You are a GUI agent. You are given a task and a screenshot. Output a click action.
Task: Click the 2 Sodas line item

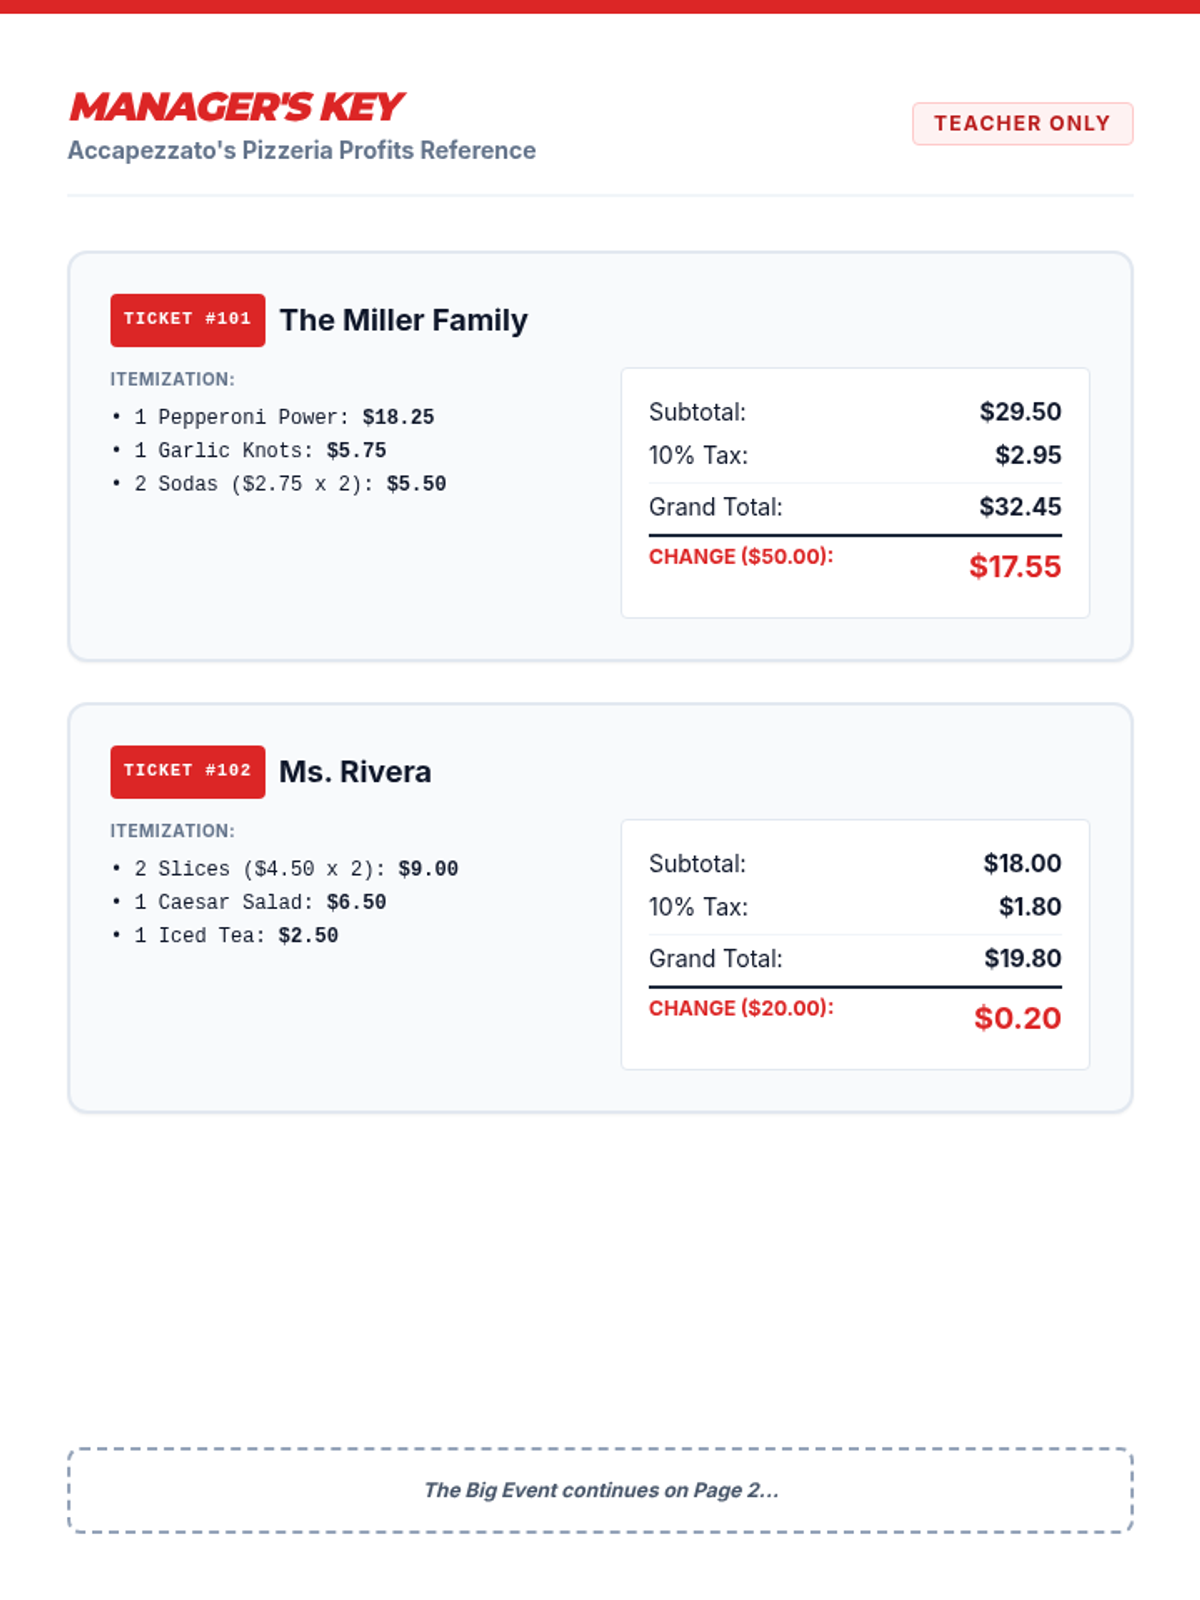point(280,484)
